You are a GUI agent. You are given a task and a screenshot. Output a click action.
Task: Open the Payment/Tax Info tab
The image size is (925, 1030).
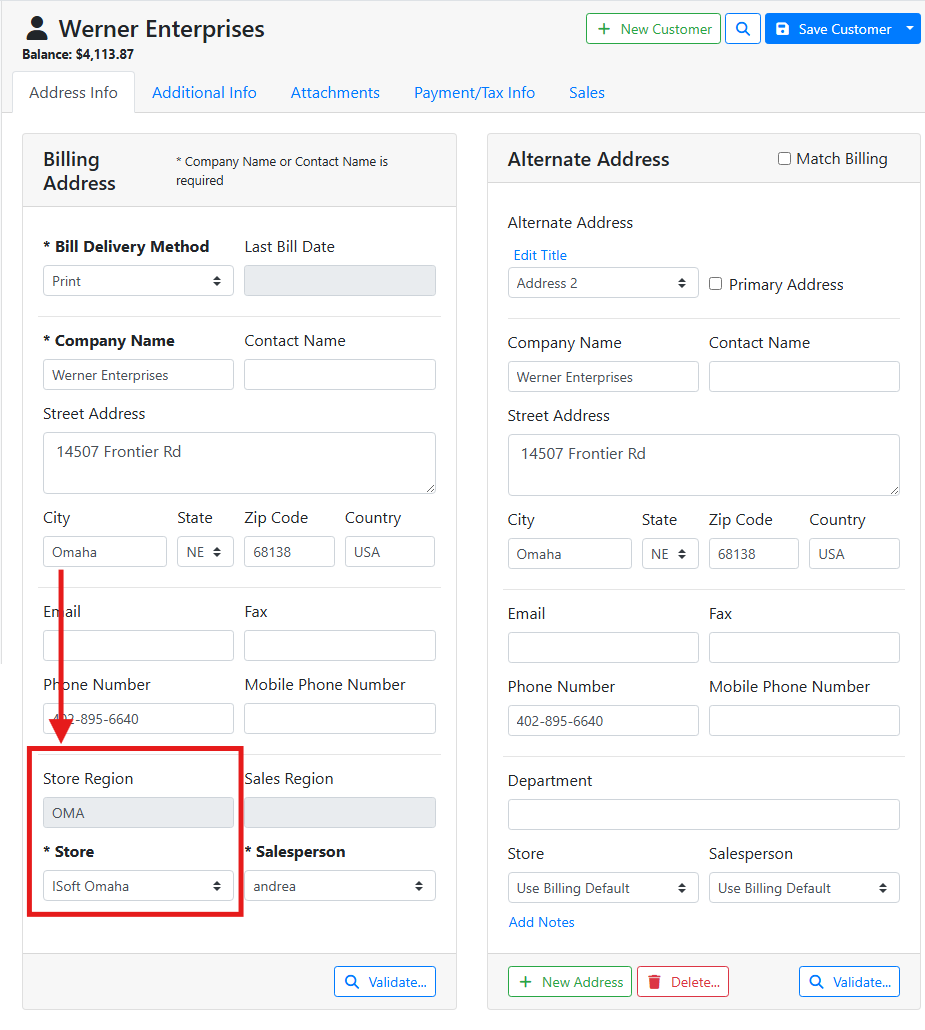[x=474, y=92]
